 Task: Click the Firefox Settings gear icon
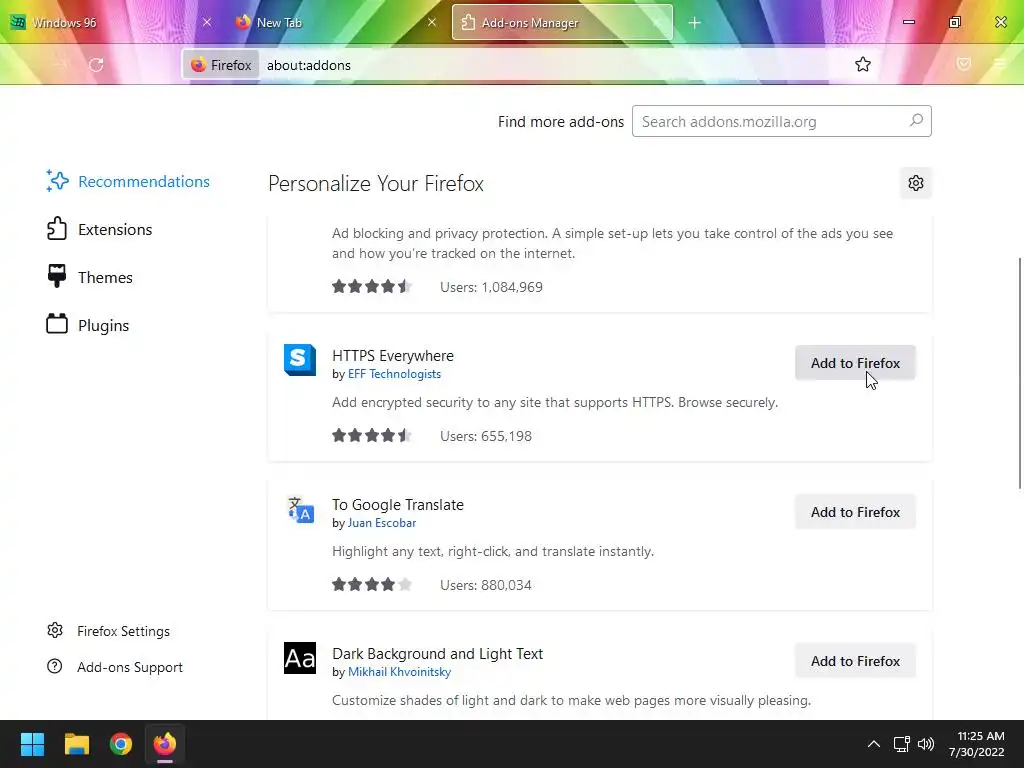[55, 630]
